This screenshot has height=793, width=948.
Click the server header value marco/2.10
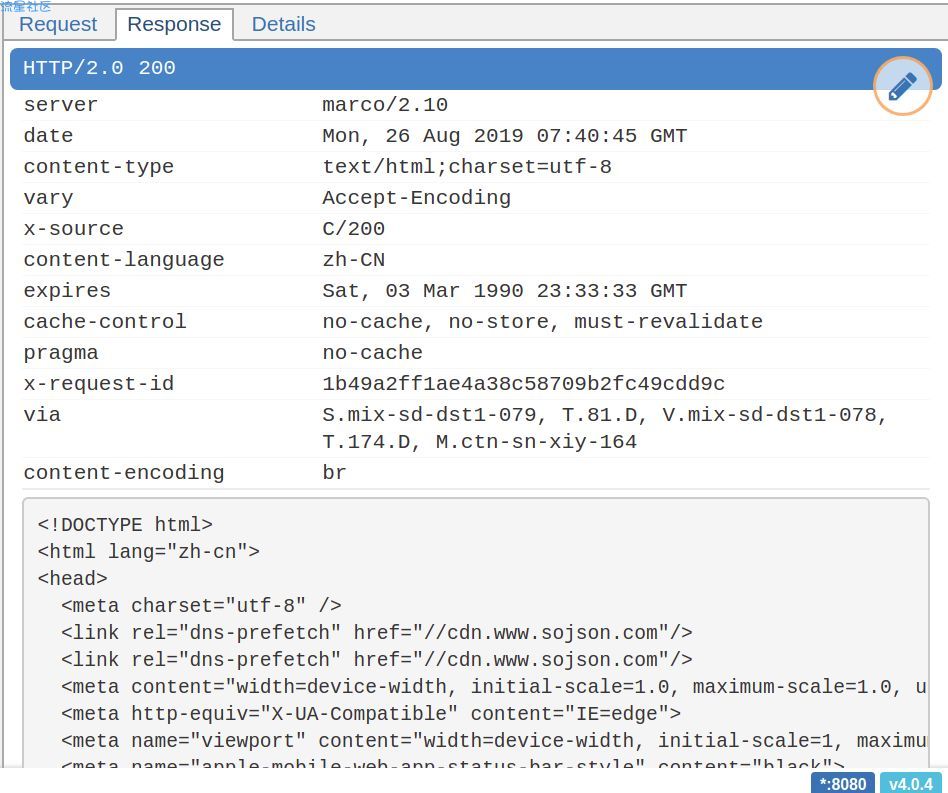[x=385, y=105]
